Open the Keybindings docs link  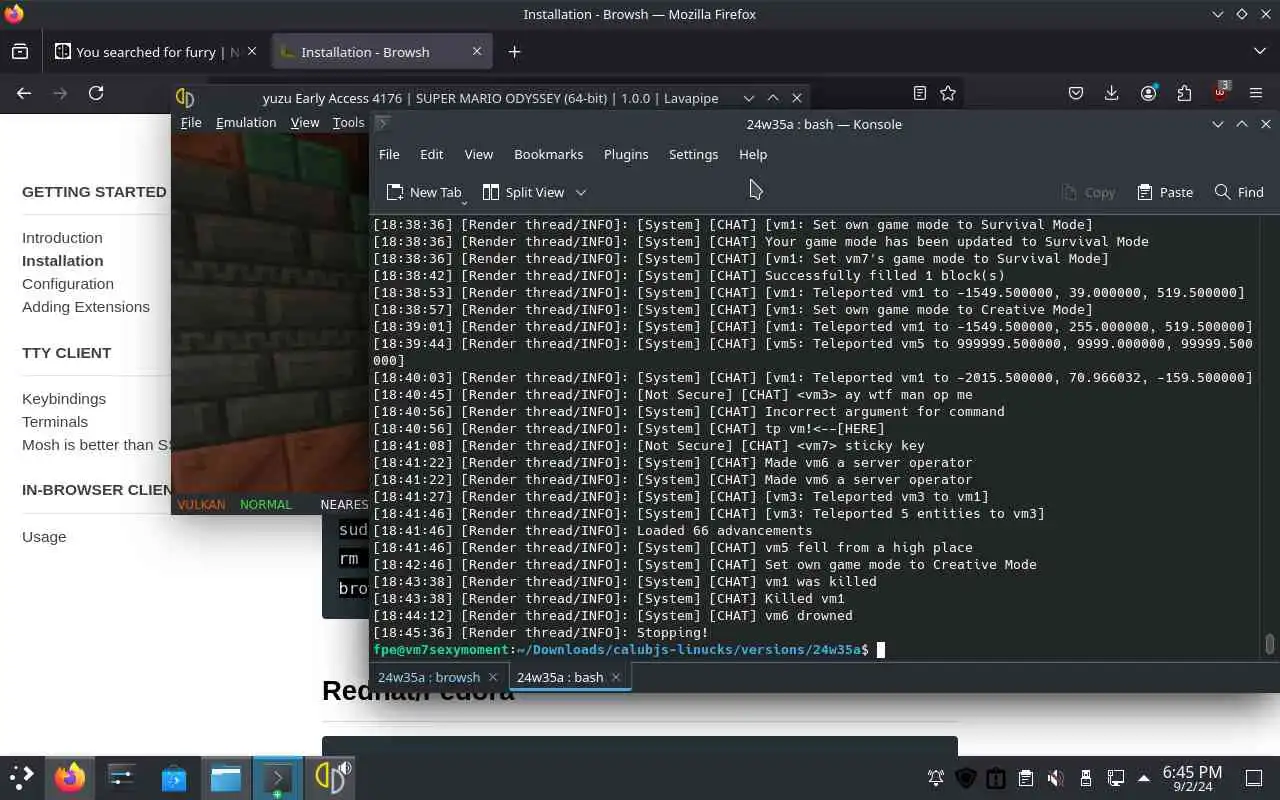(x=64, y=398)
